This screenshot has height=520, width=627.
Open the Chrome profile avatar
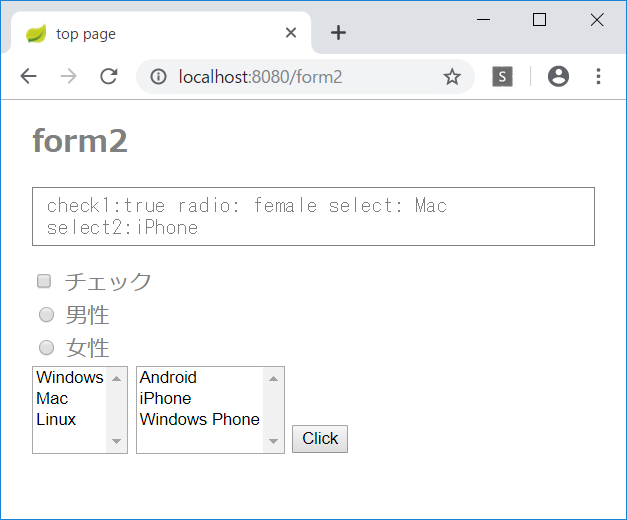tap(558, 77)
